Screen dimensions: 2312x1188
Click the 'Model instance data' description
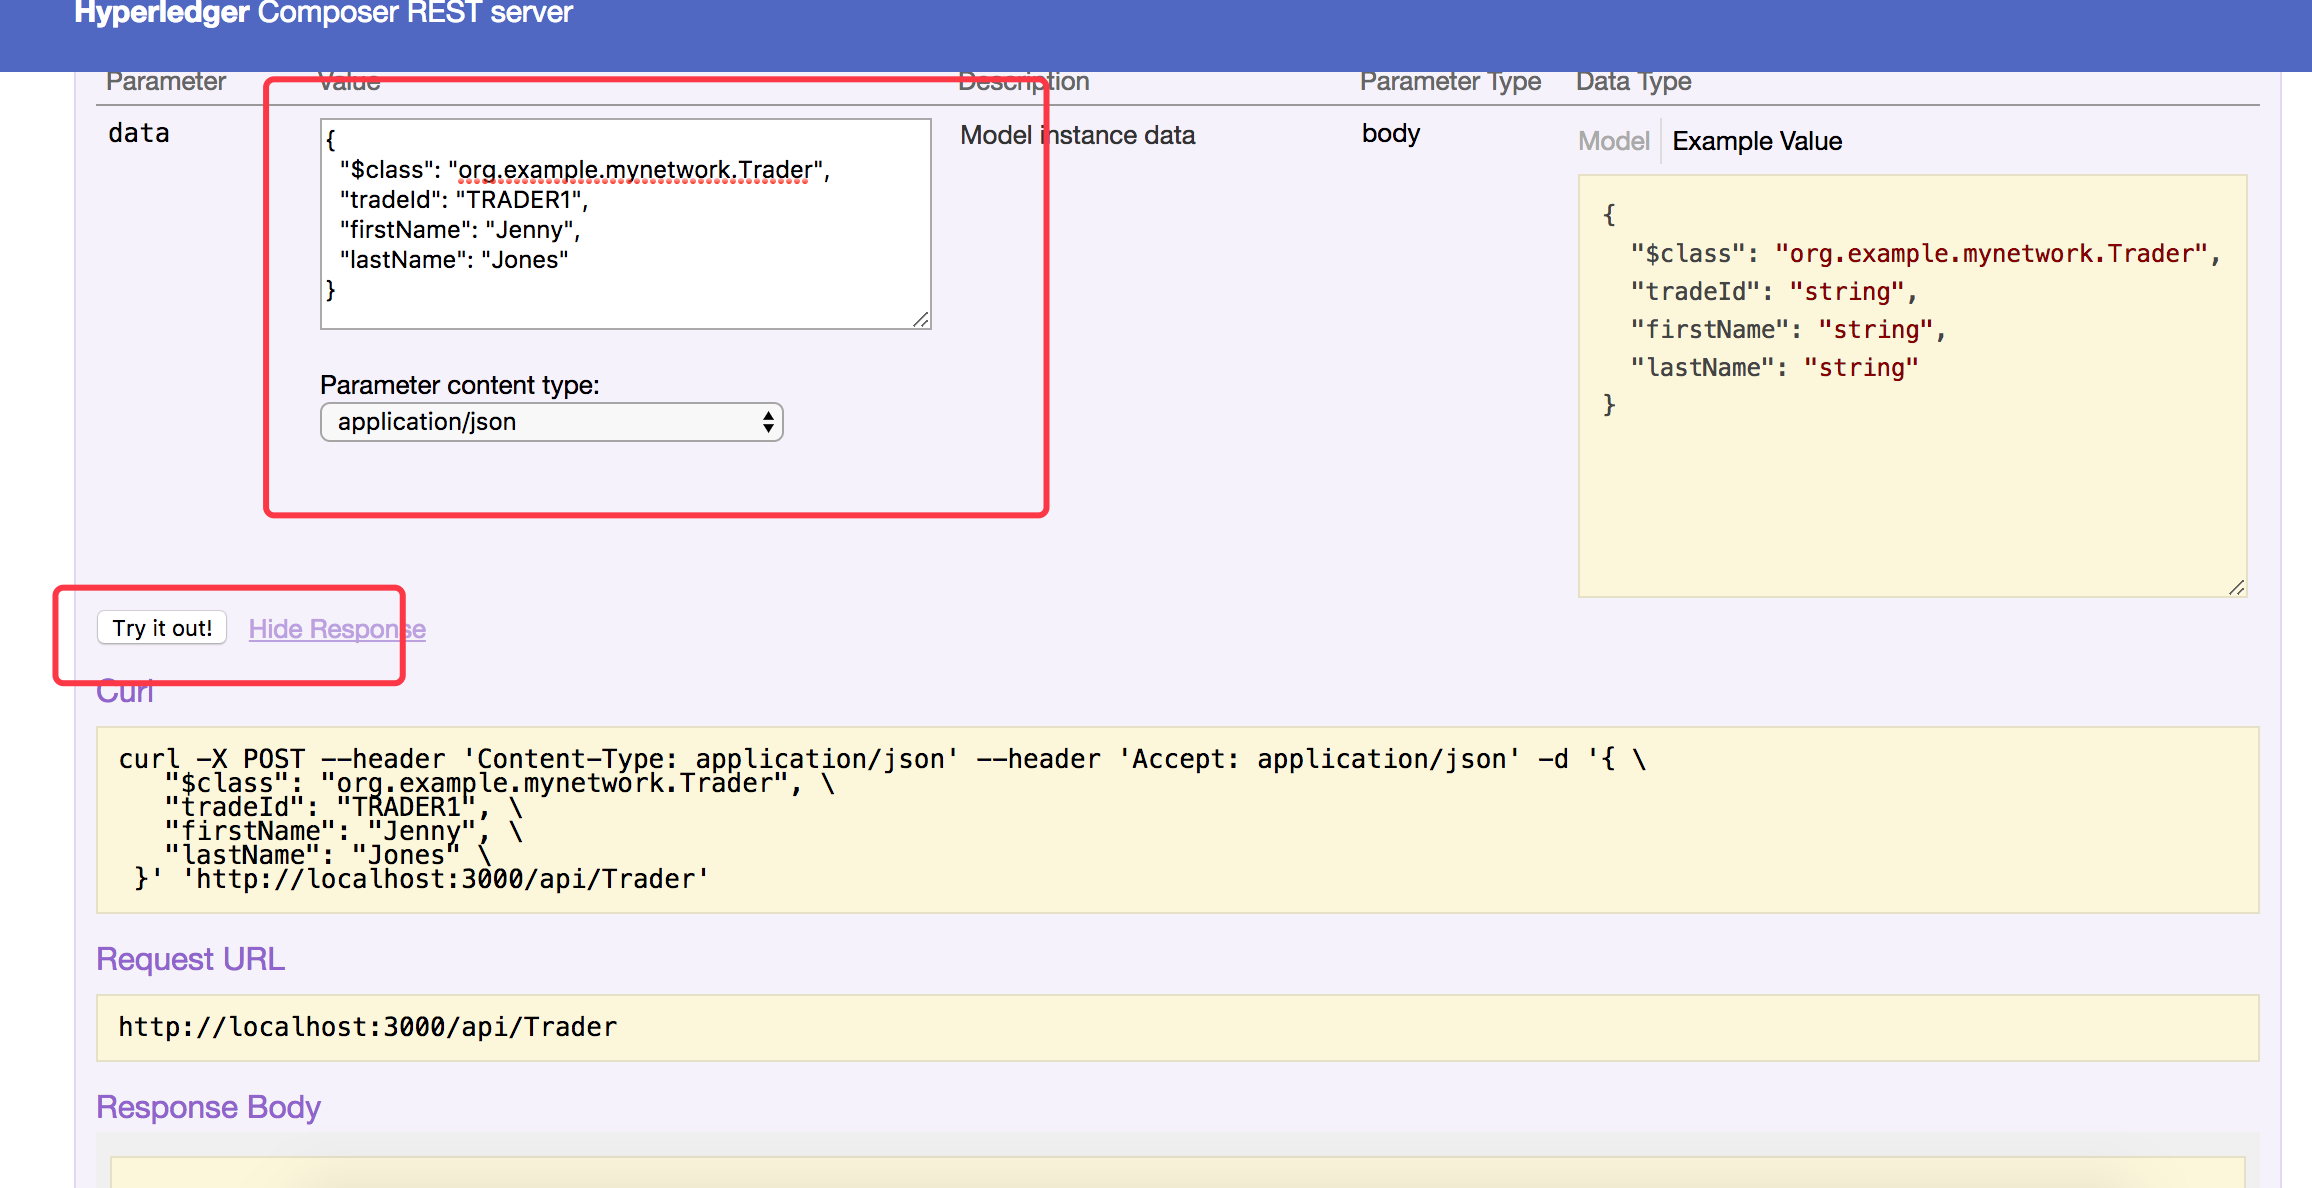[x=1077, y=135]
